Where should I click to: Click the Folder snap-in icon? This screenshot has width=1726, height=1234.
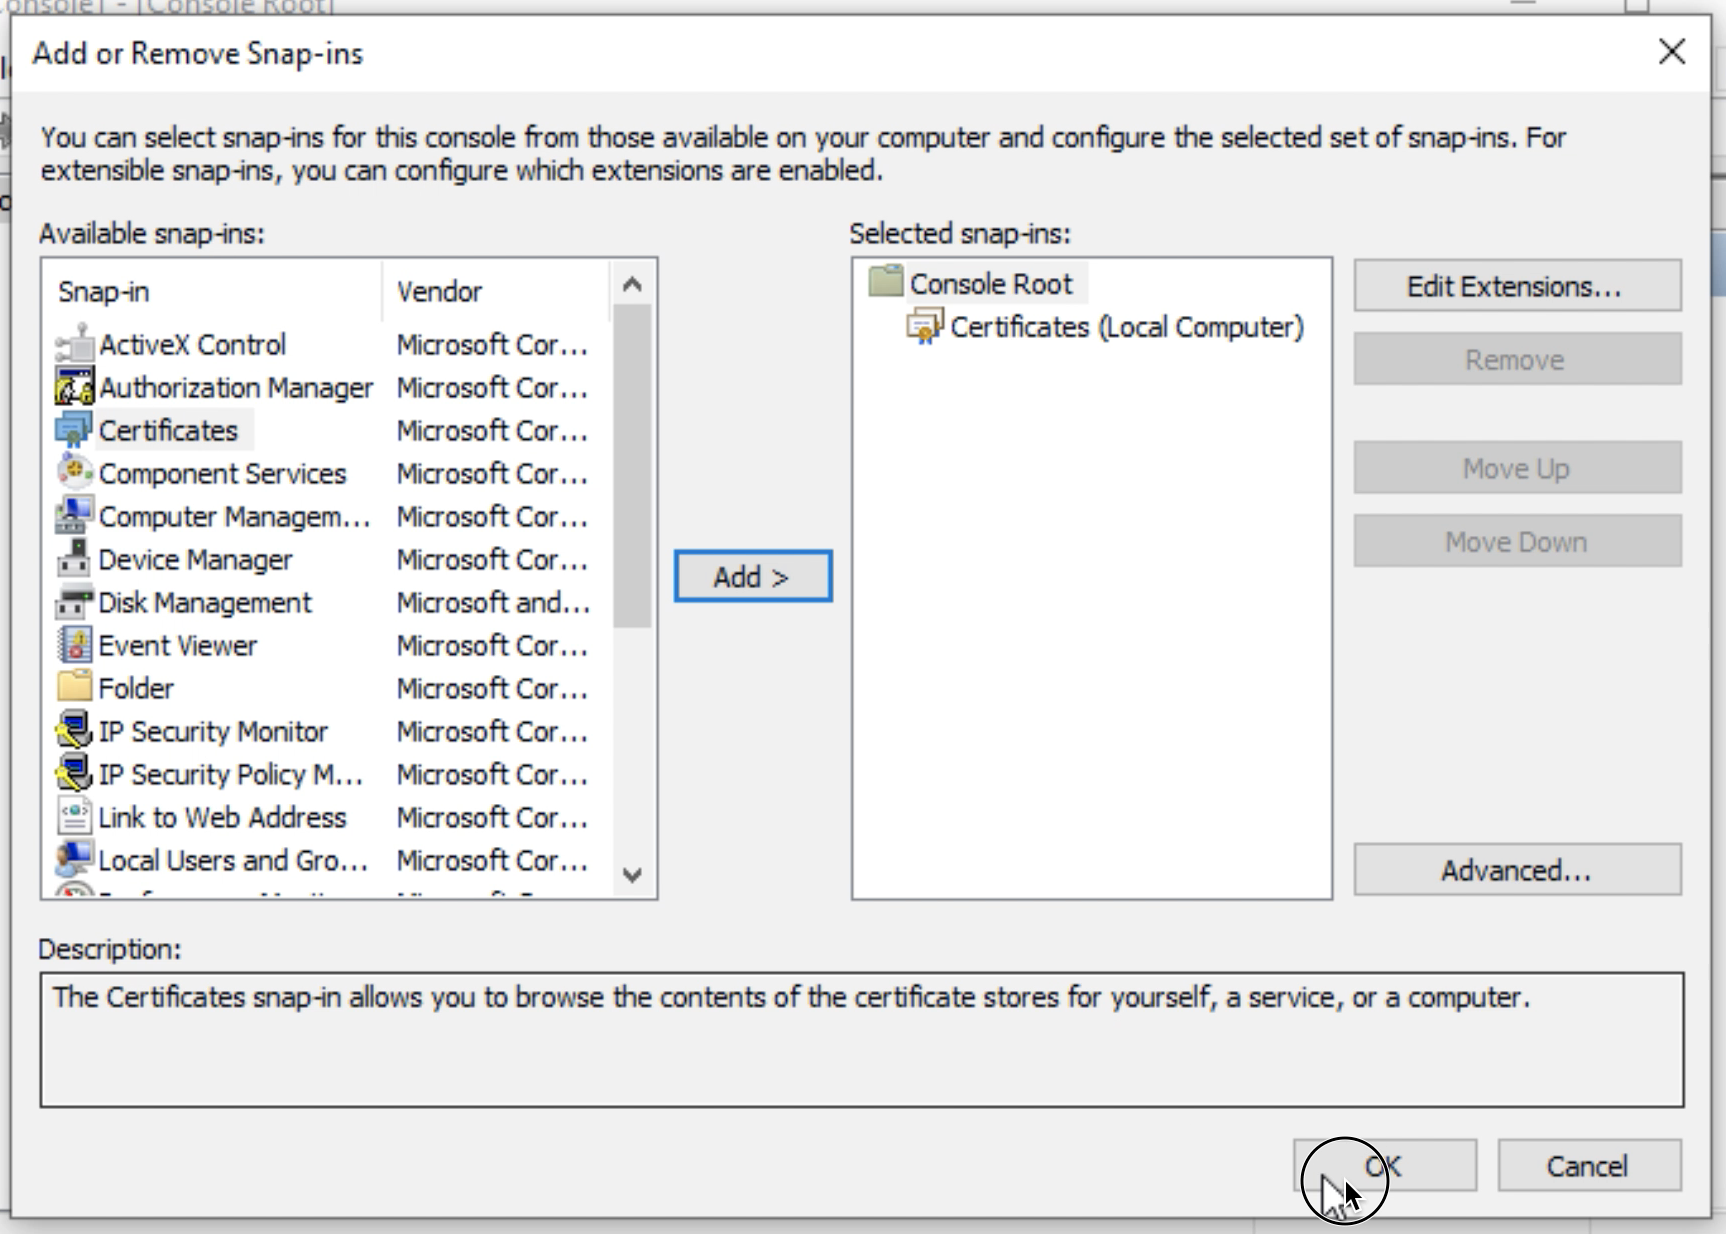[74, 689]
